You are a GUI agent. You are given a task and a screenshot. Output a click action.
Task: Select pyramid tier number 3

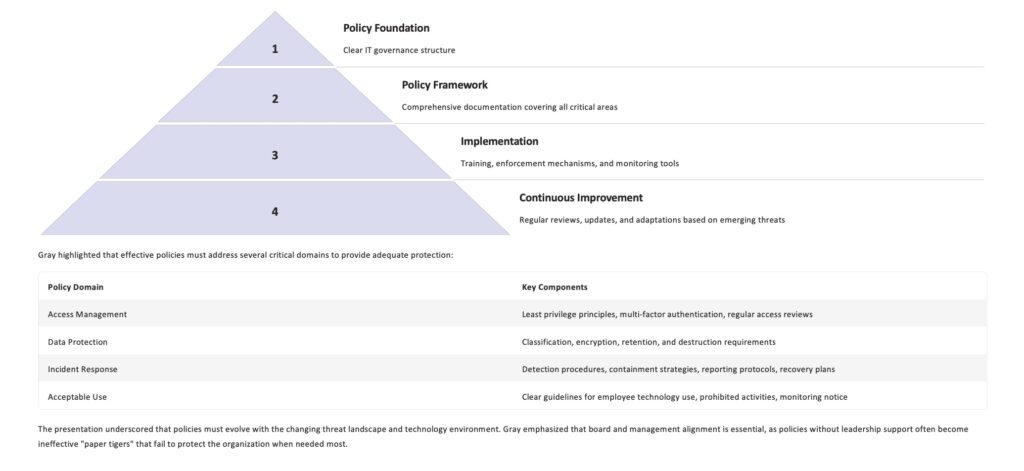[275, 155]
